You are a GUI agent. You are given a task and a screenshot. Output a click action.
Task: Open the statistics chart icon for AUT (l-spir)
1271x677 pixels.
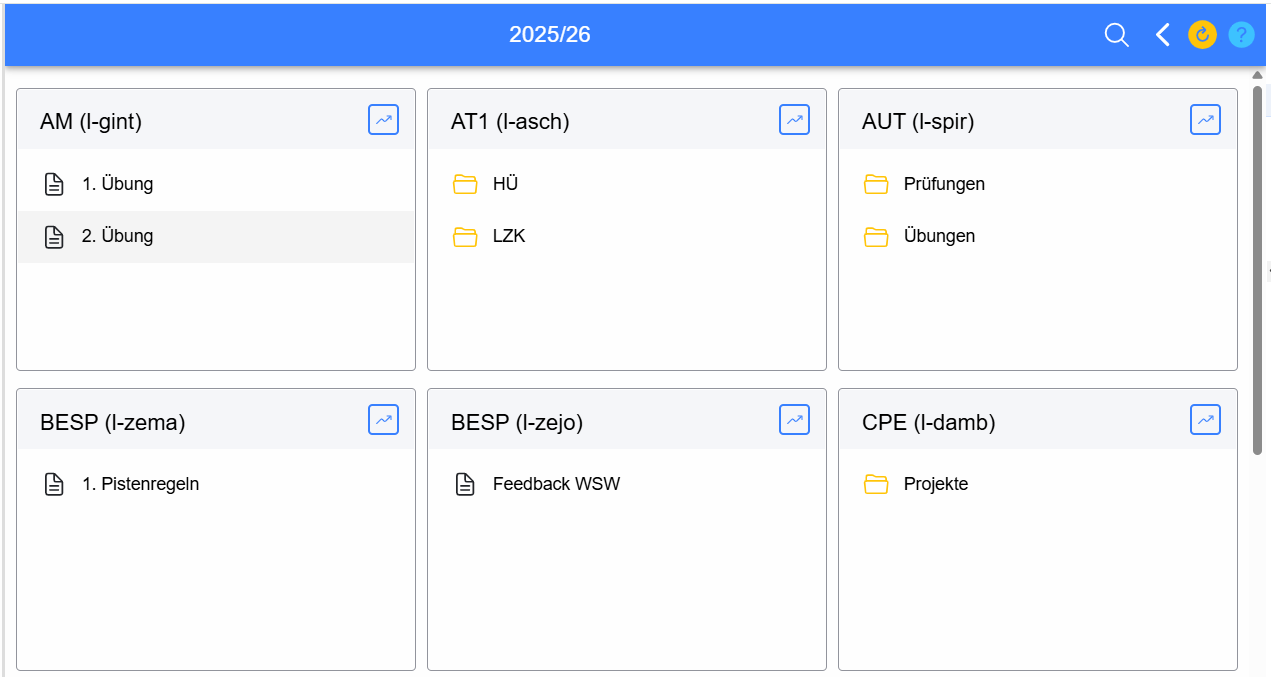pyautogui.click(x=1205, y=120)
